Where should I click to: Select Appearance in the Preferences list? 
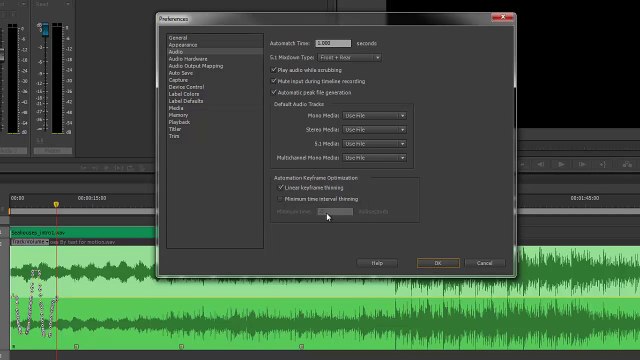pos(183,45)
